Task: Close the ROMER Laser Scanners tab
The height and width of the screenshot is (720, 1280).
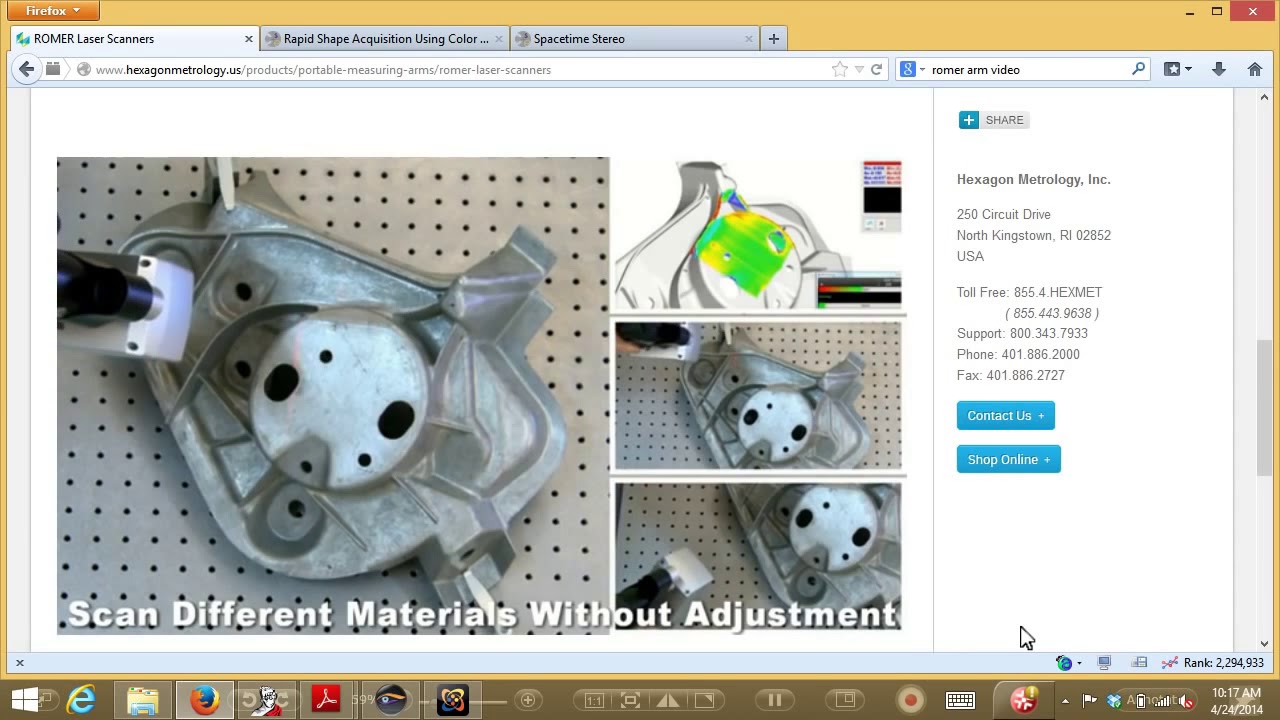Action: (x=249, y=39)
